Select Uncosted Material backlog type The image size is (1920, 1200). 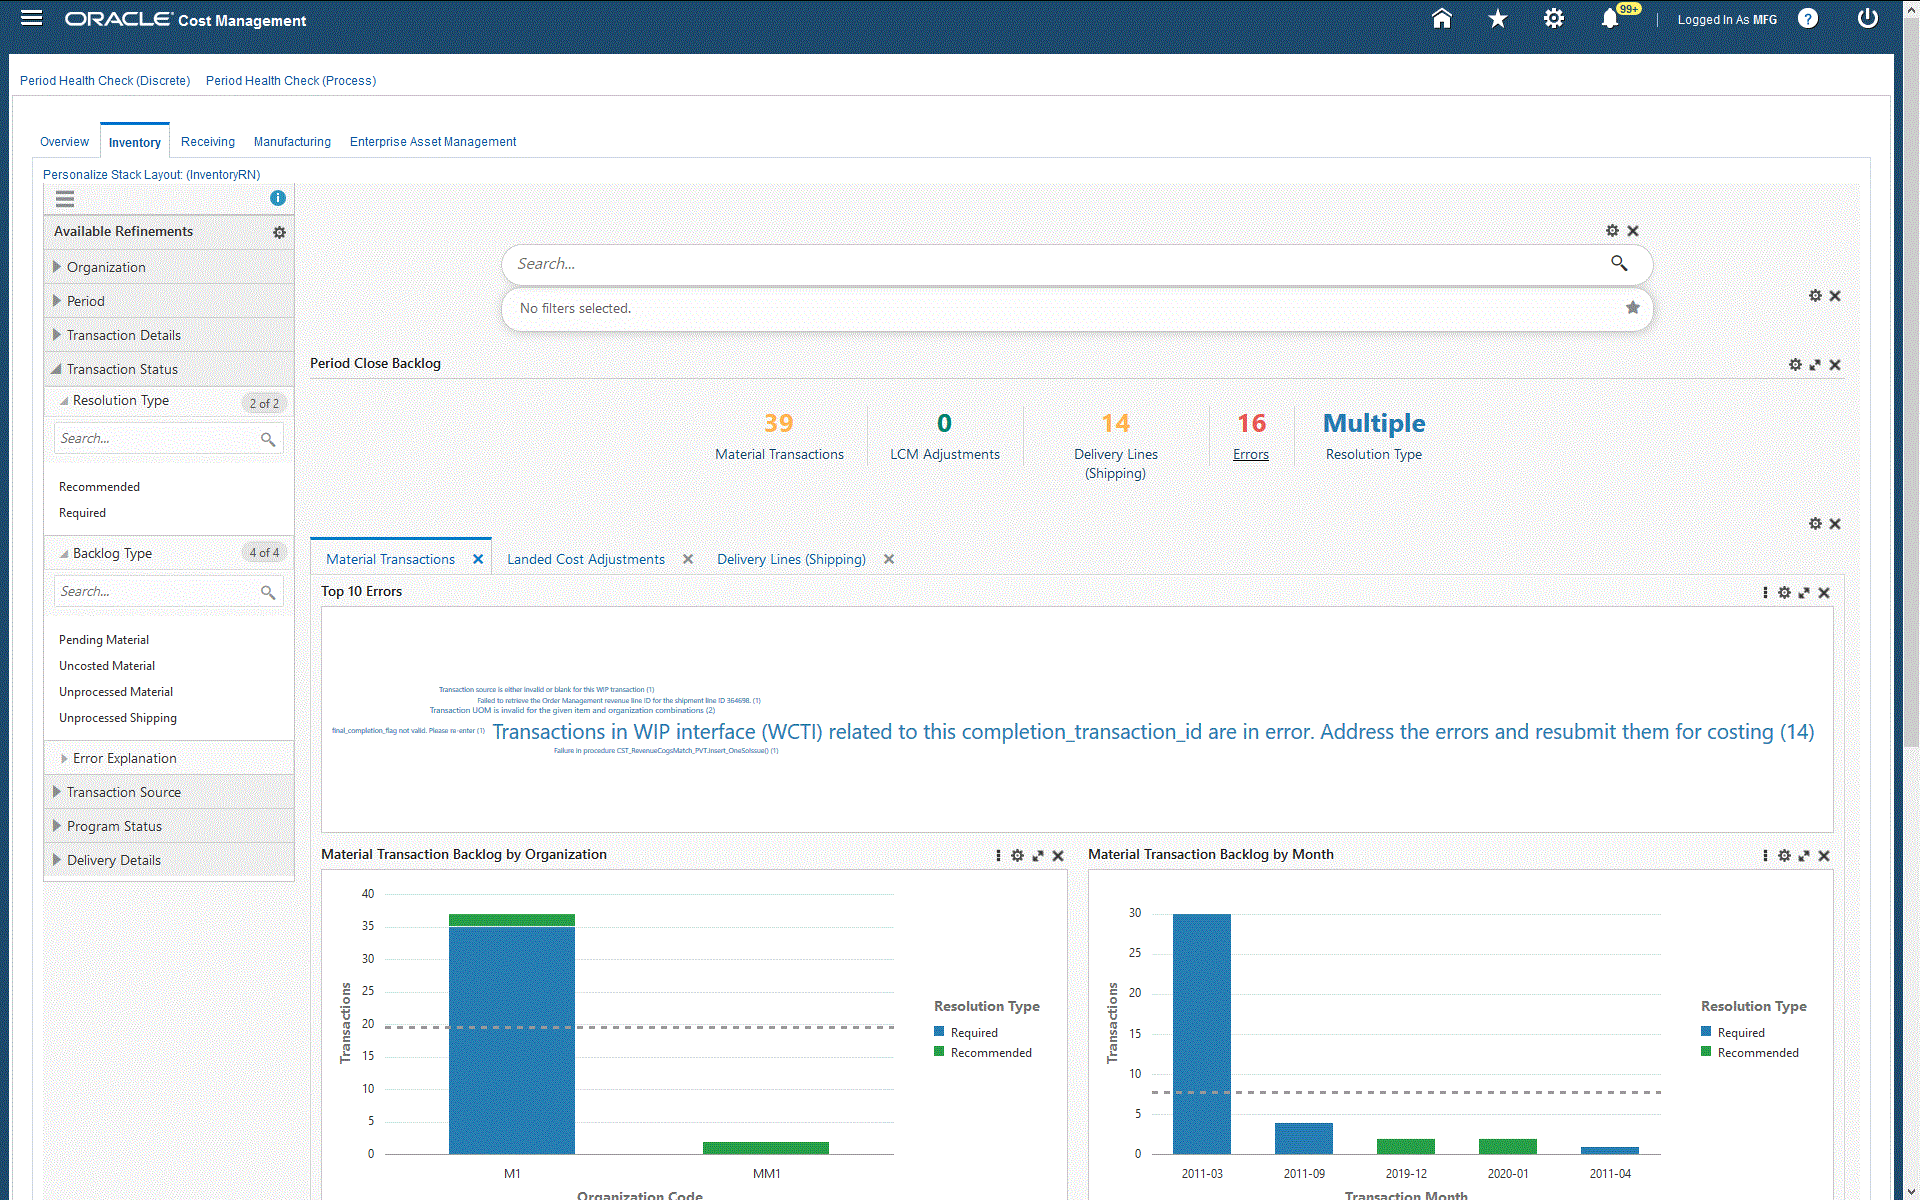107,666
